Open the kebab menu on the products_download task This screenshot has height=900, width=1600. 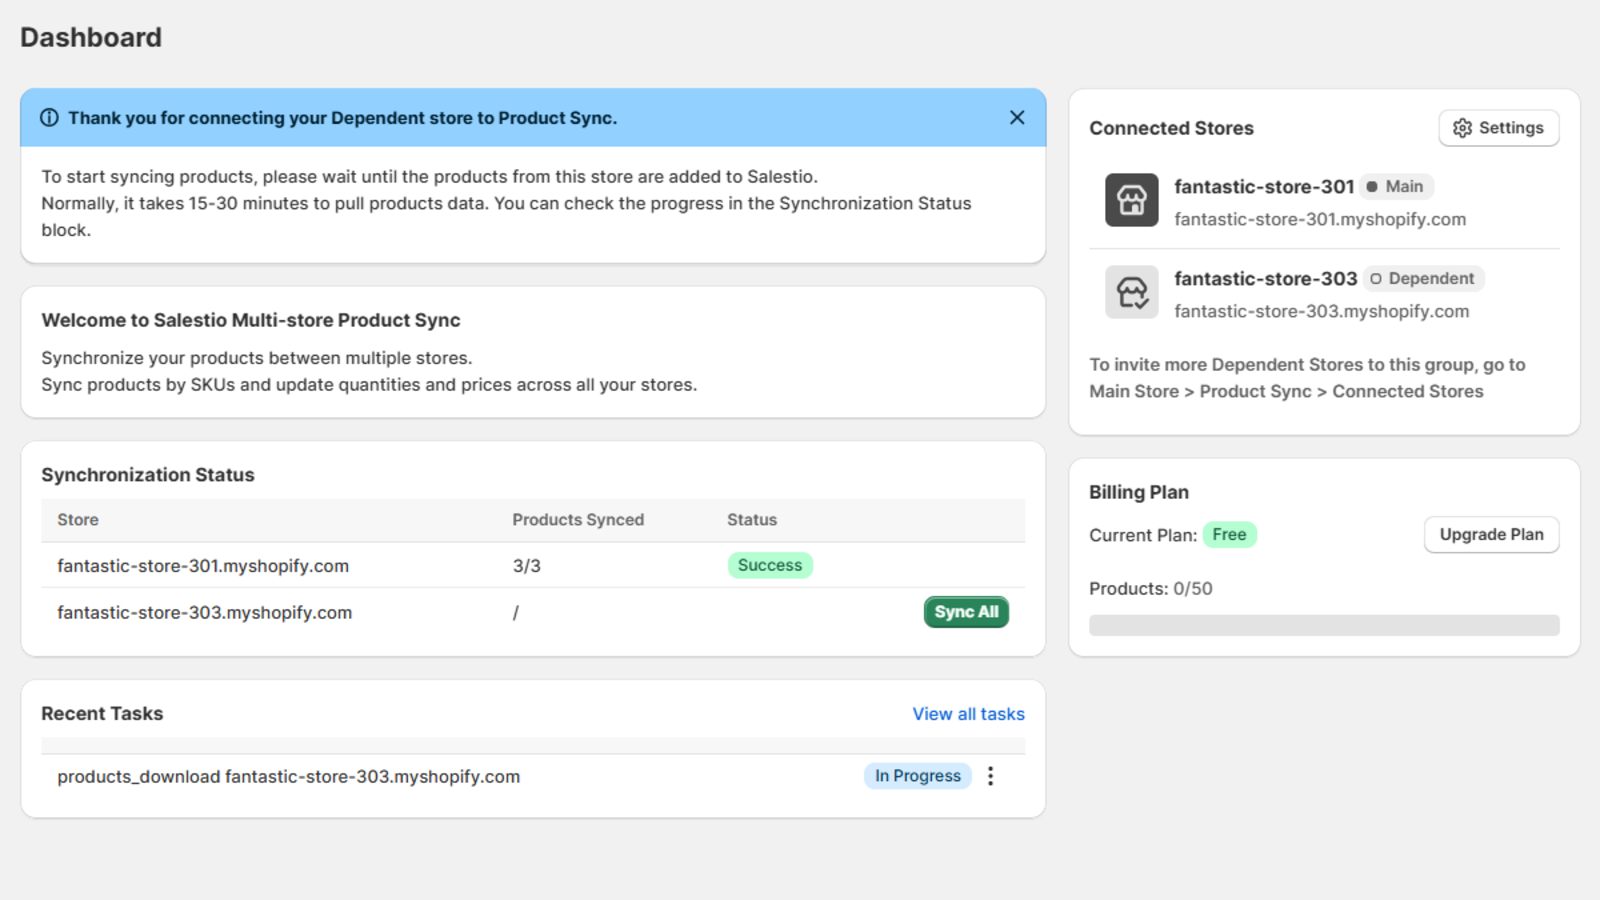pos(990,776)
